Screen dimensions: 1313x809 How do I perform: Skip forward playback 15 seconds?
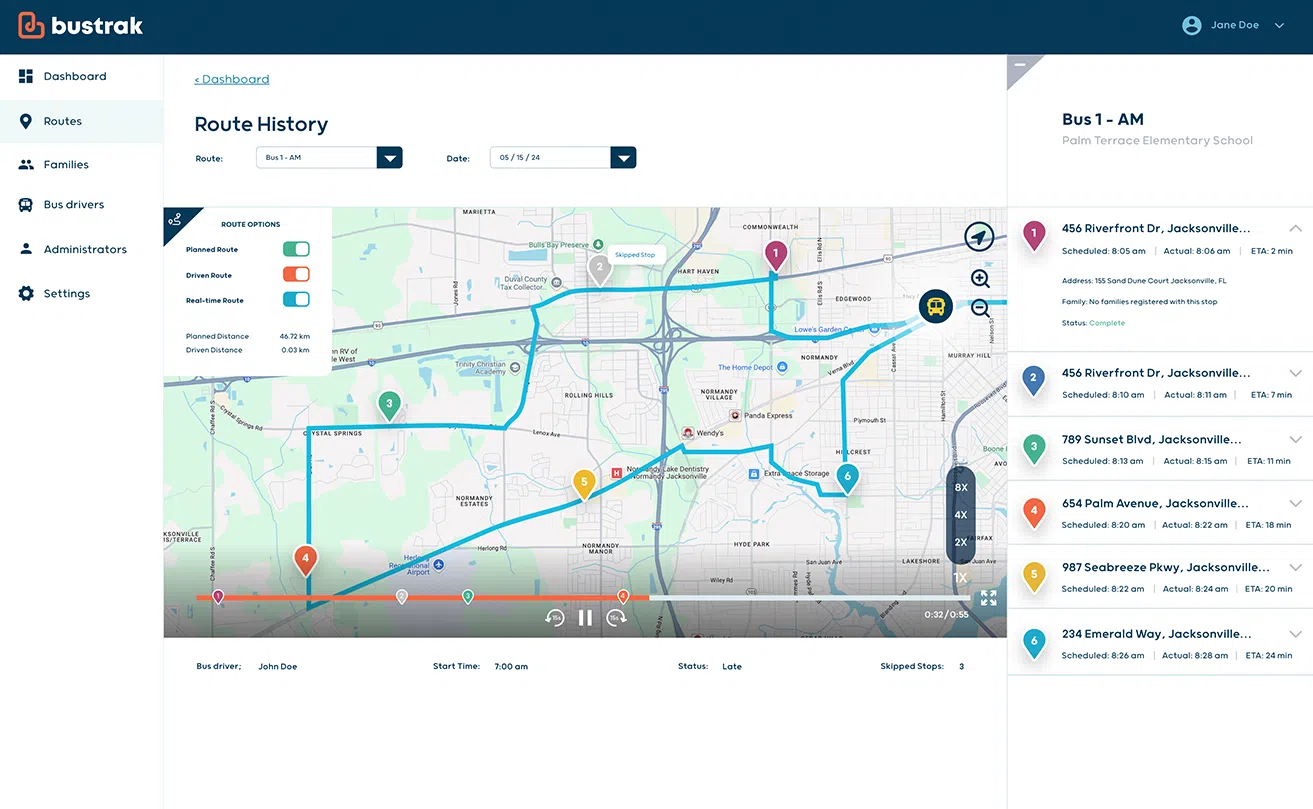[x=617, y=618]
